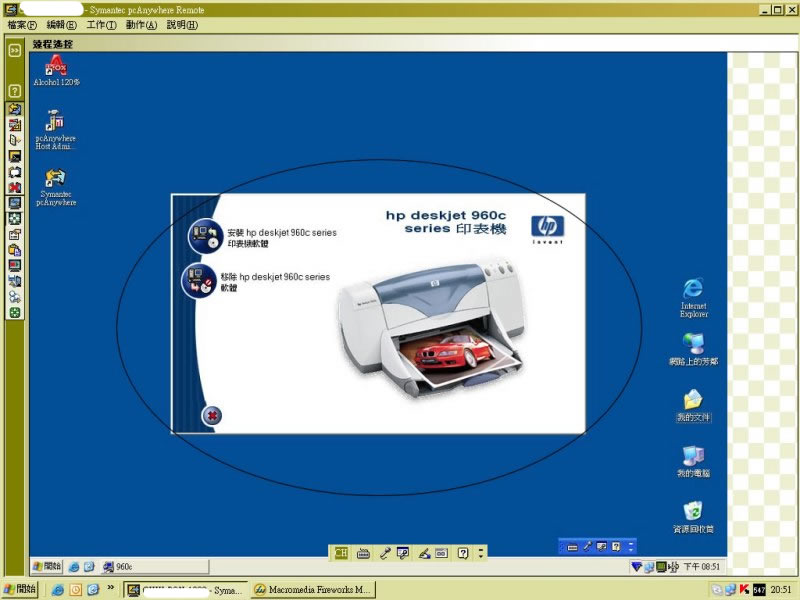The image size is (800, 600).
Task: Click the second quick launch icon on the remote taskbar
Action: pyautogui.click(x=89, y=566)
